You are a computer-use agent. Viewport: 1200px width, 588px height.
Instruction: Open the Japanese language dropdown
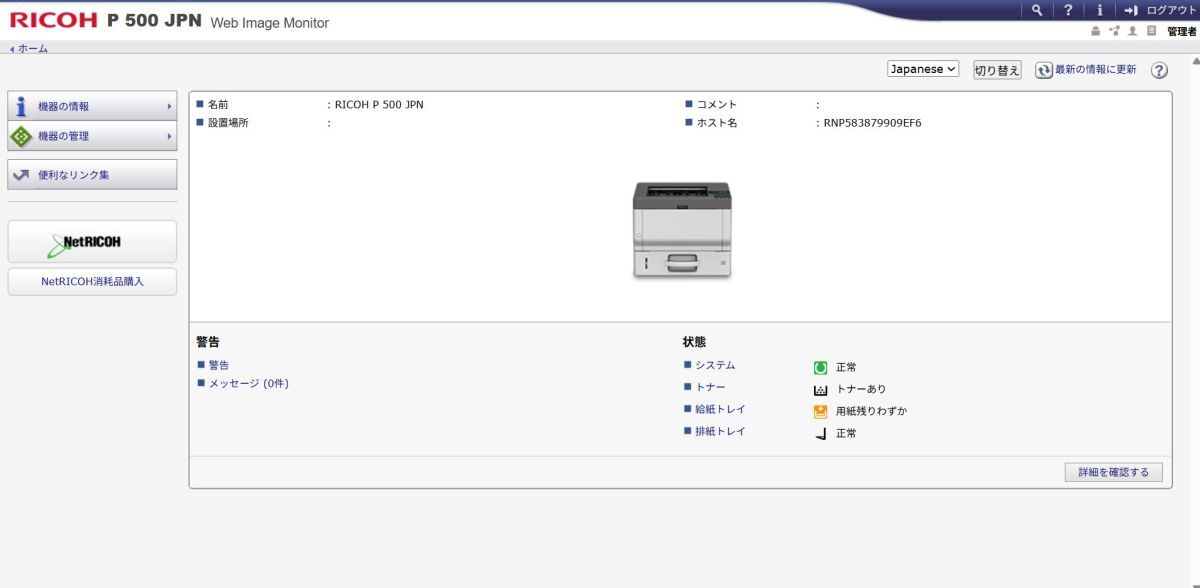923,69
